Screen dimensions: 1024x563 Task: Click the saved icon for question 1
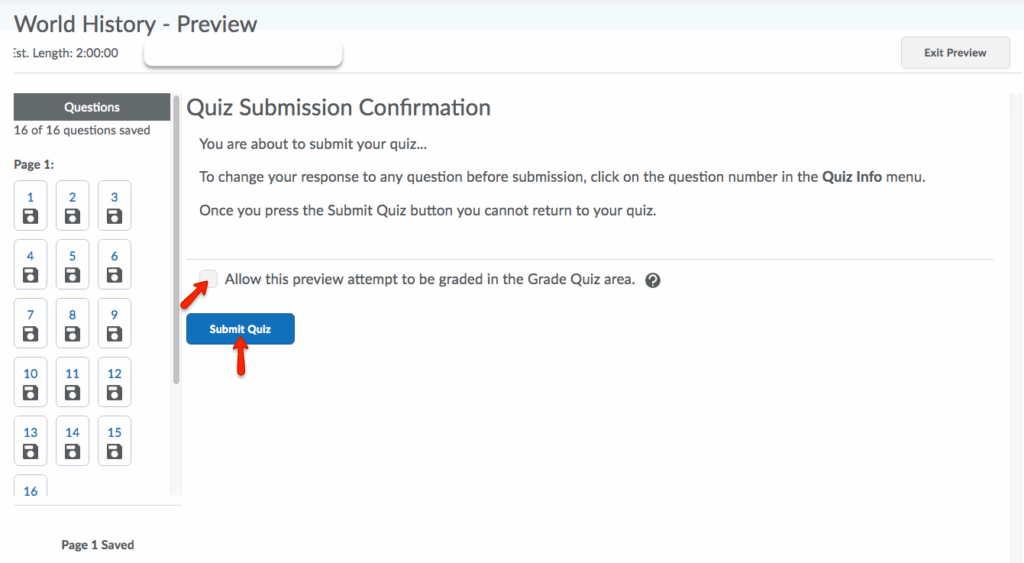point(30,216)
